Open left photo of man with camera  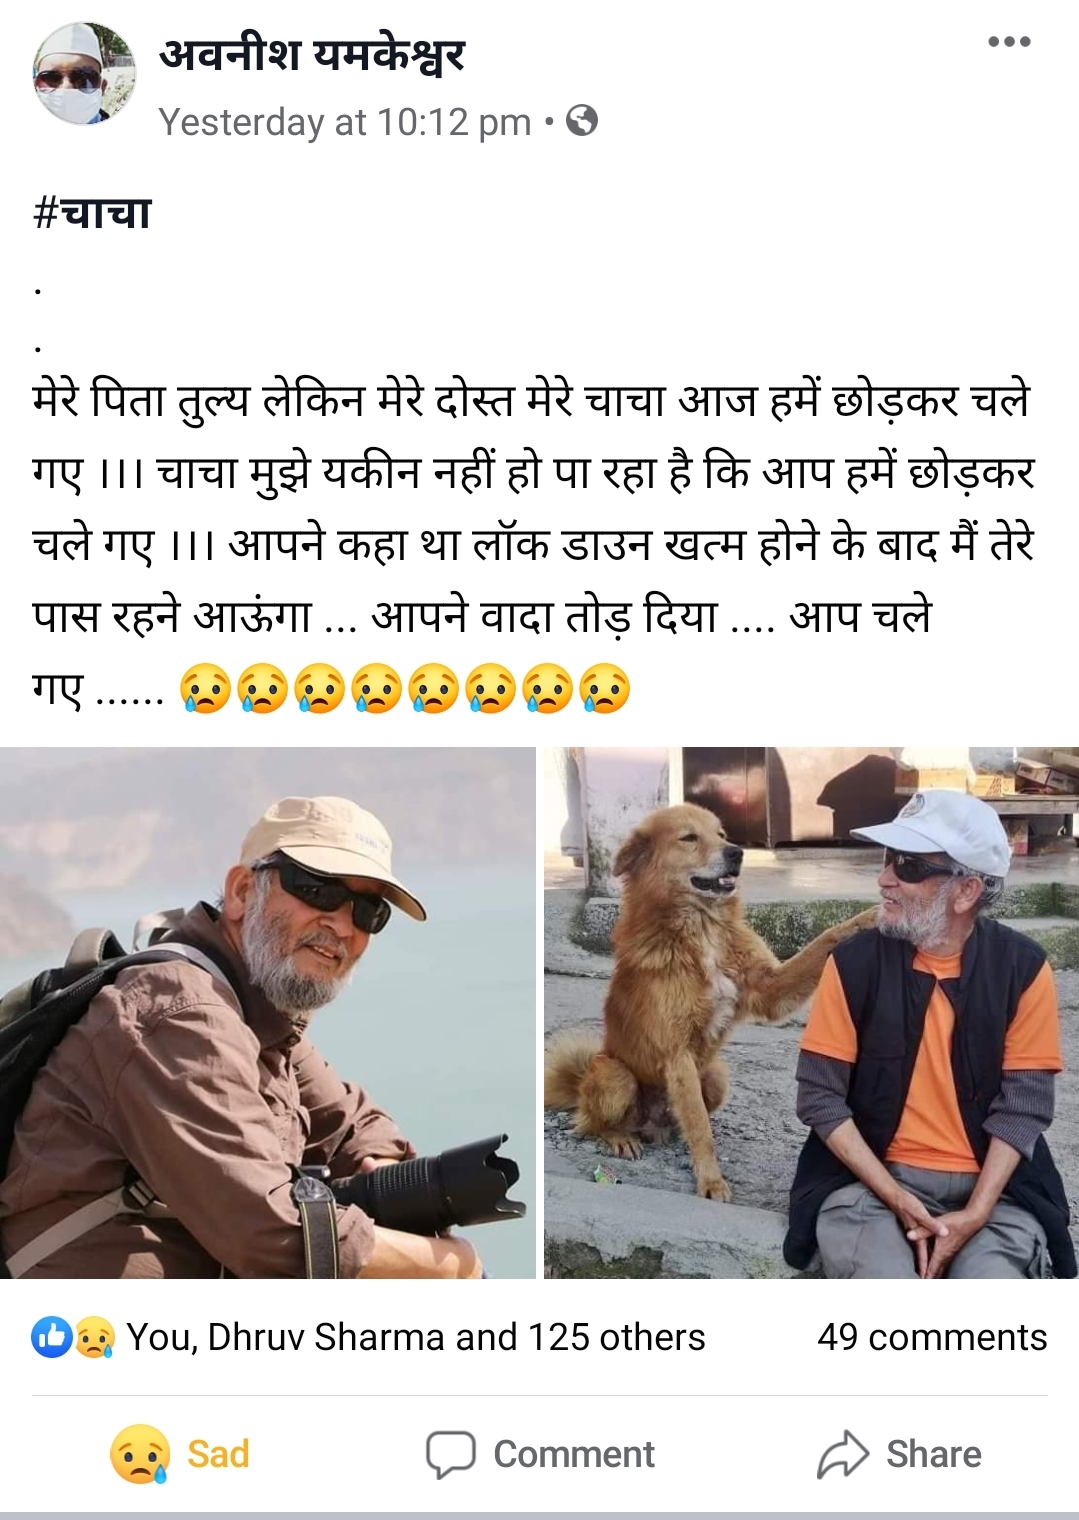coord(268,1012)
